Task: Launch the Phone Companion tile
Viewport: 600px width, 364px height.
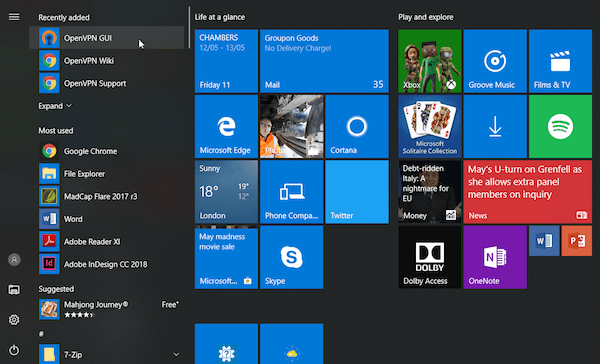Action: (292, 192)
